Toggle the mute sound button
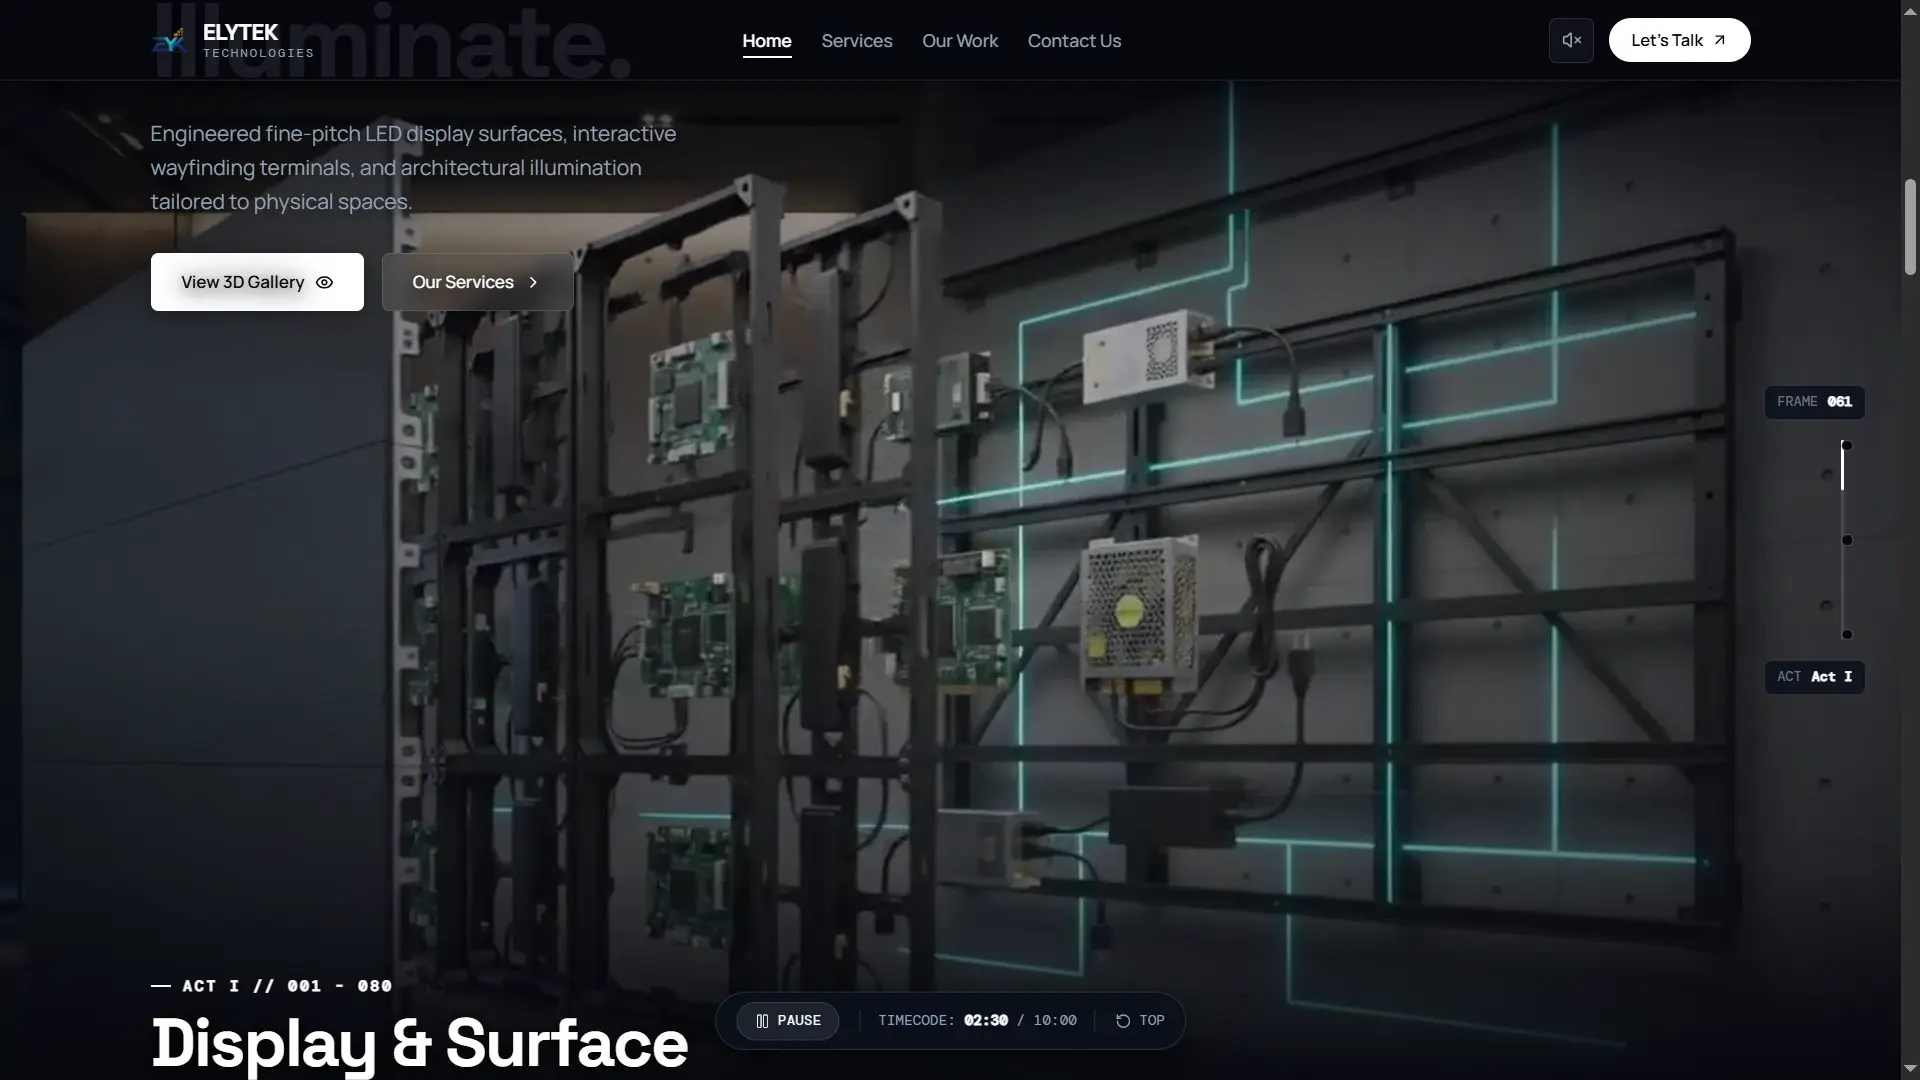This screenshot has height=1080, width=1920. click(1571, 40)
